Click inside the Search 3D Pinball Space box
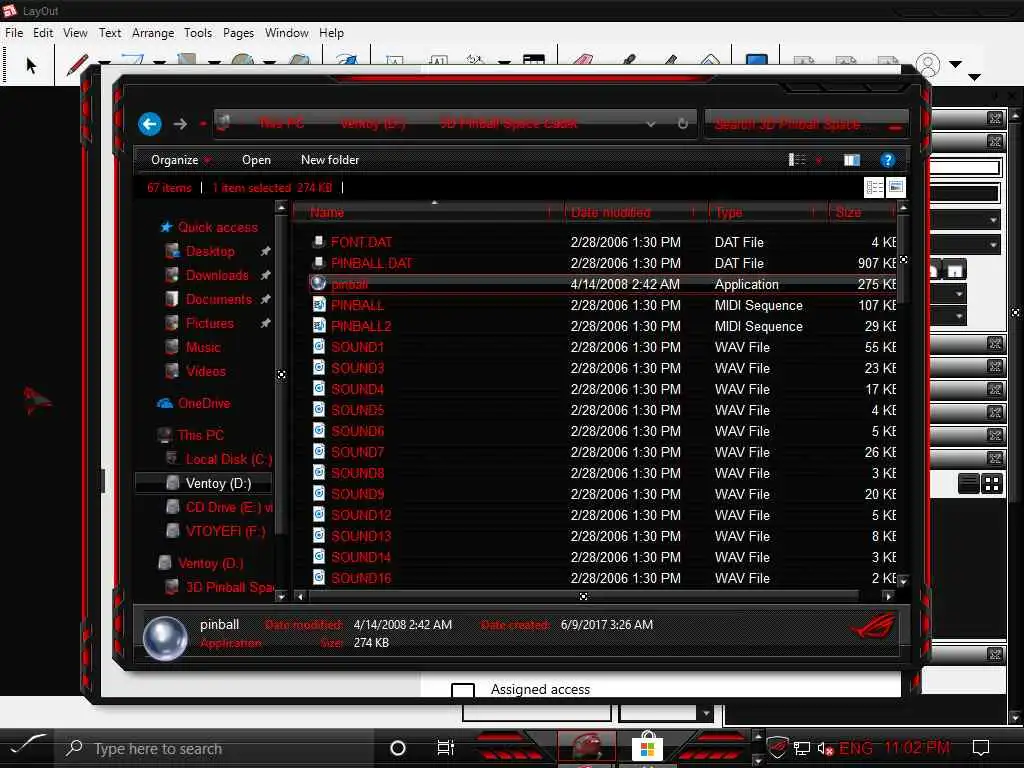Viewport: 1024px width, 768px height. point(805,123)
